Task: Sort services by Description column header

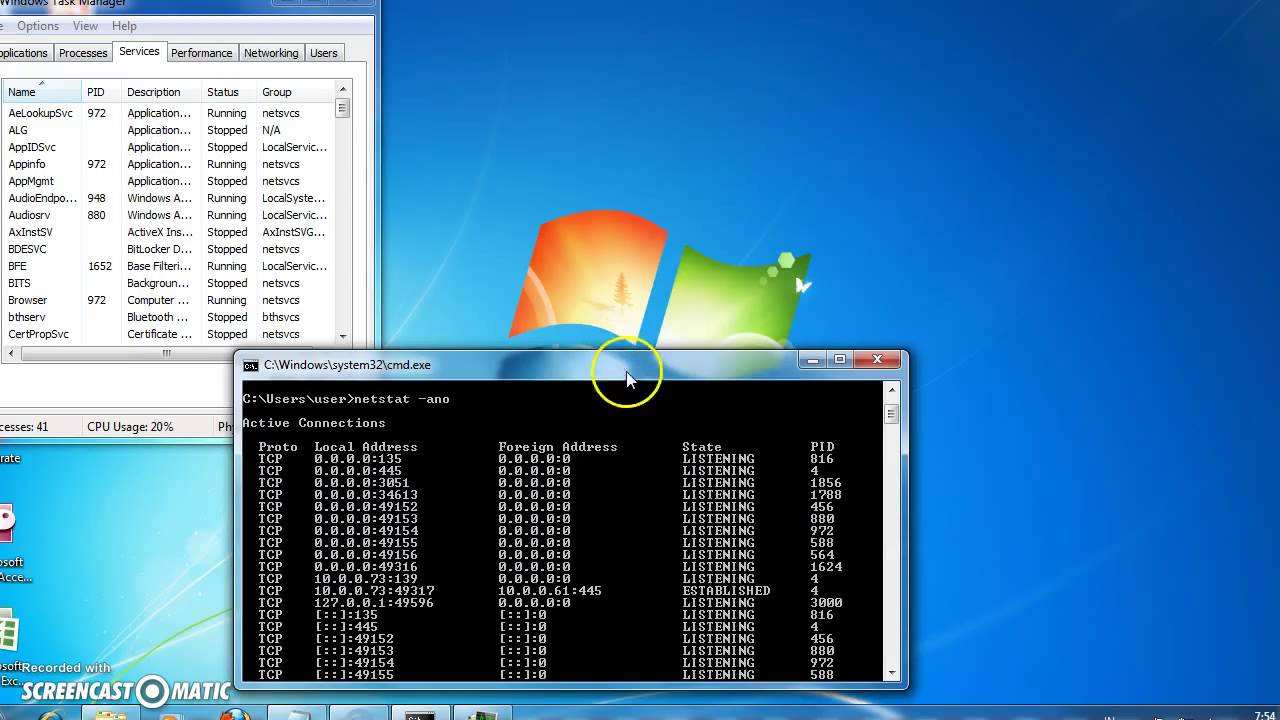Action: click(161, 92)
